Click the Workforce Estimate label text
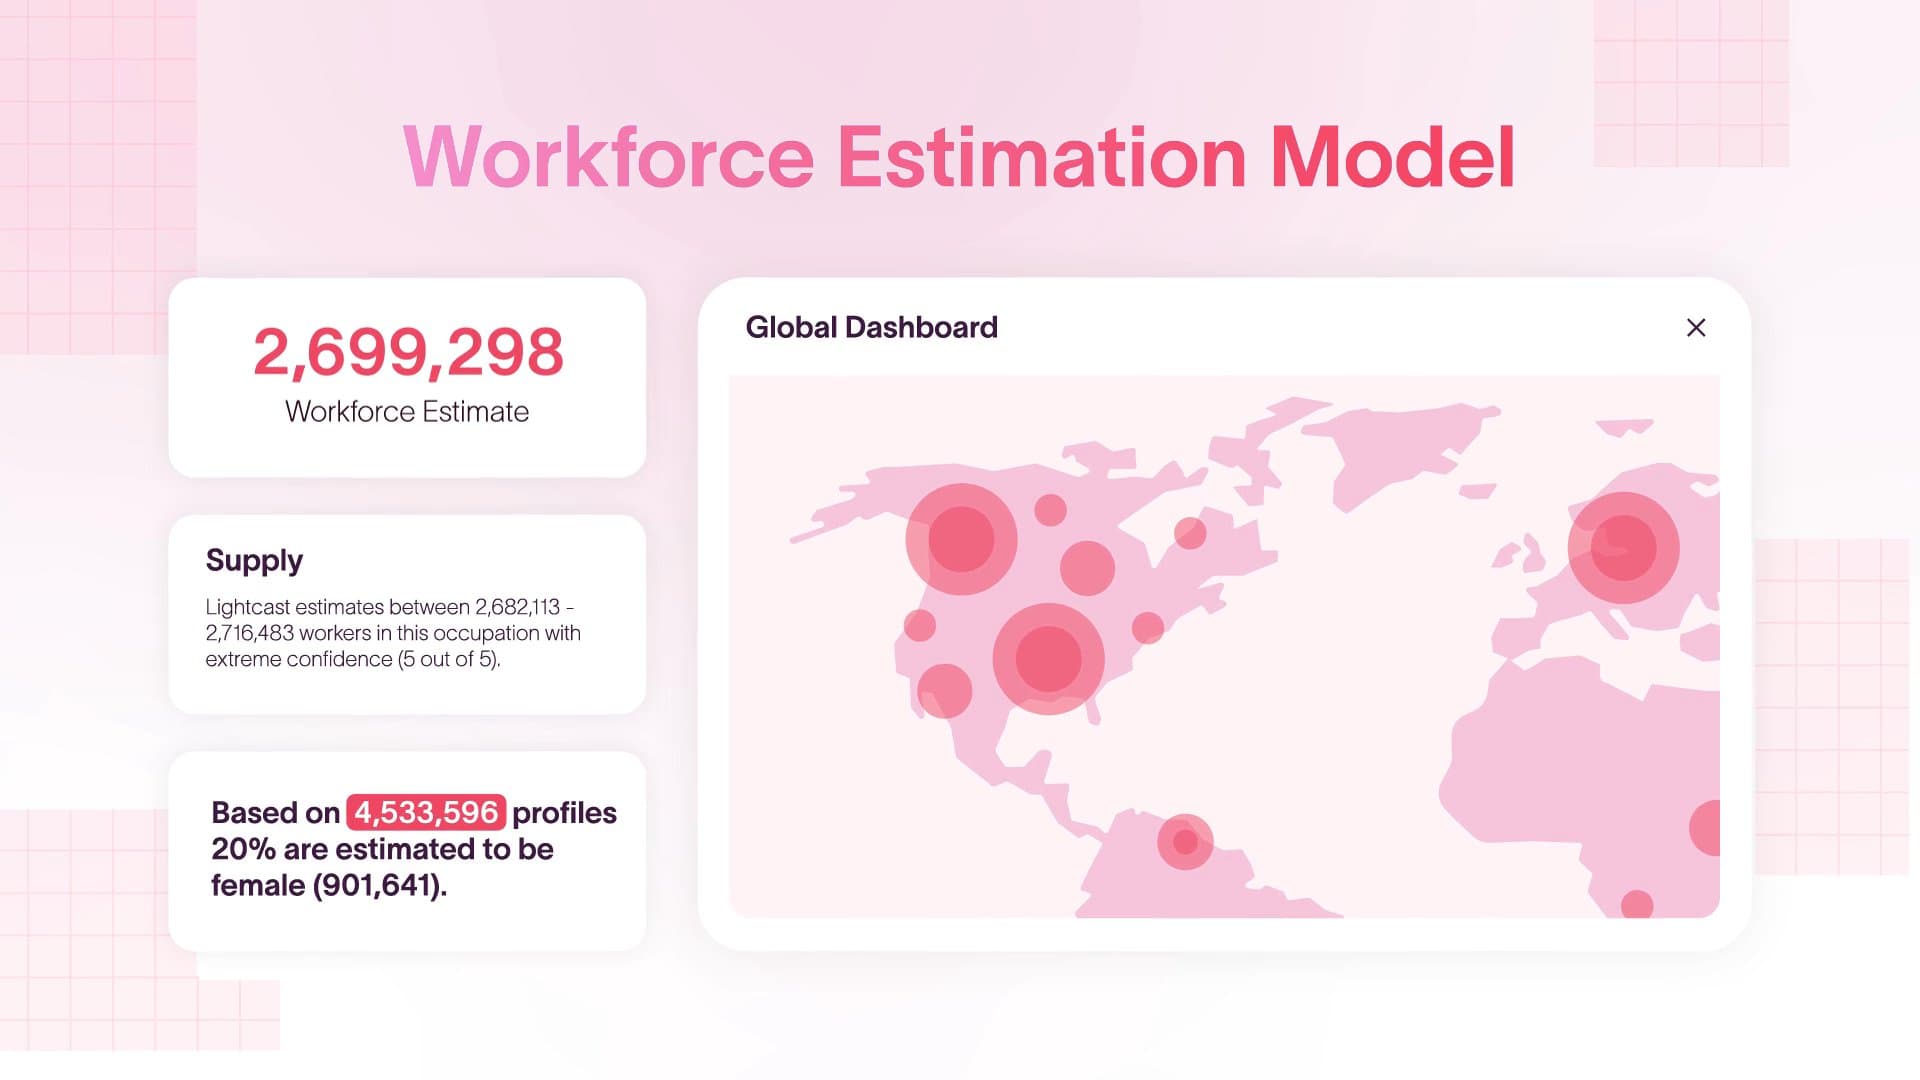Image resolution: width=1920 pixels, height=1080 pixels. click(x=406, y=411)
